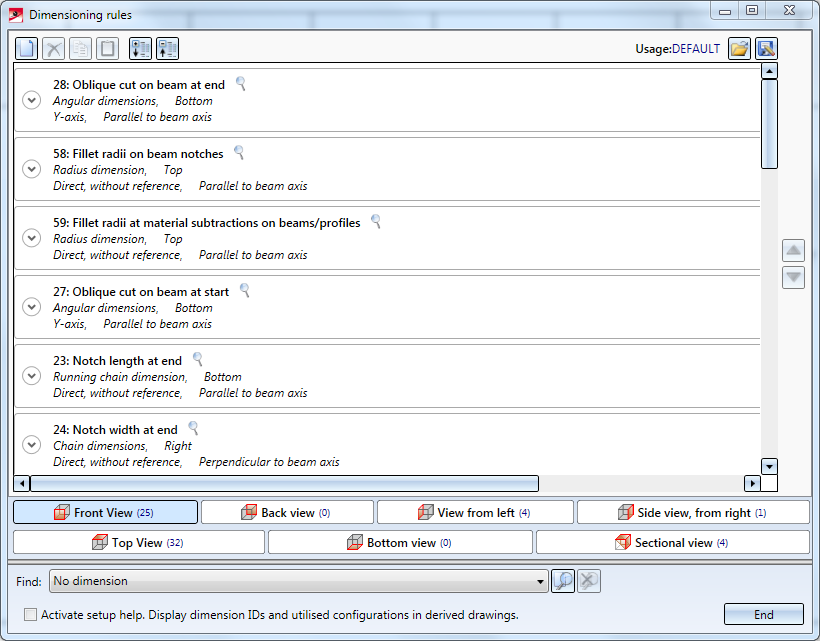Image resolution: width=820 pixels, height=641 pixels.
Task: Switch to the Bottom view tab
Action: [x=400, y=543]
